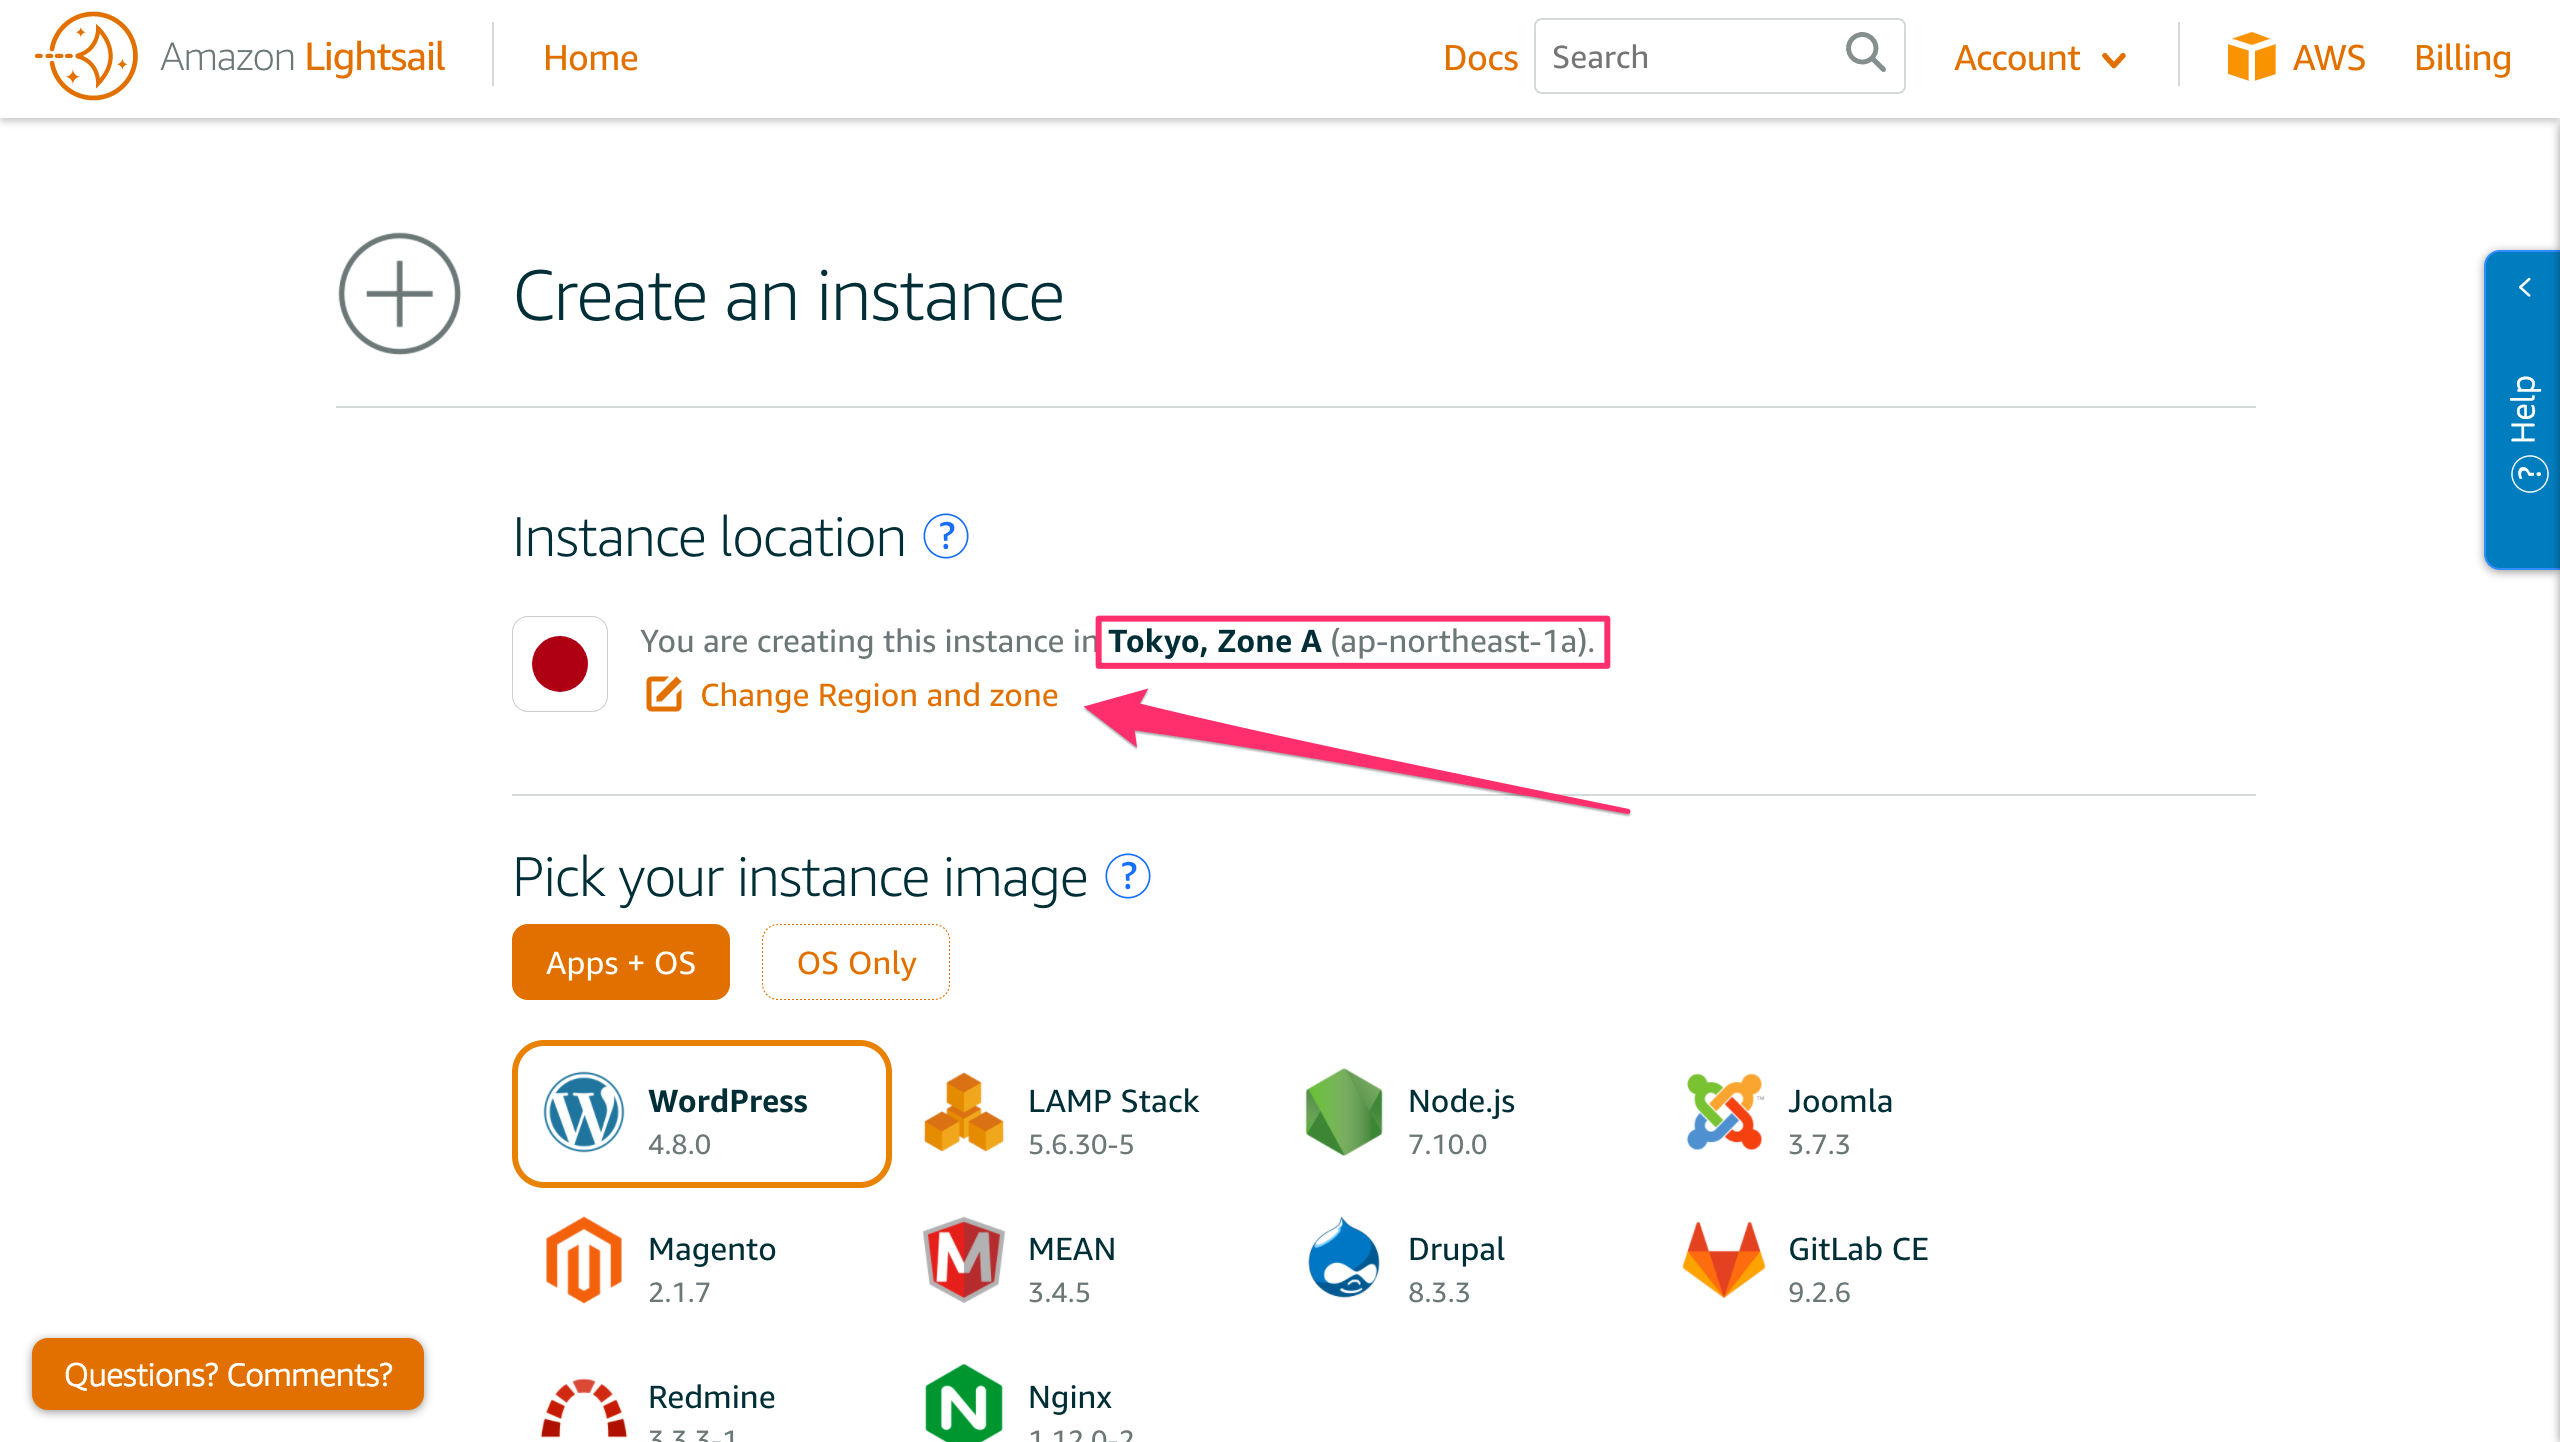Choose Joomla 3.7.3 label

pyautogui.click(x=1840, y=1121)
